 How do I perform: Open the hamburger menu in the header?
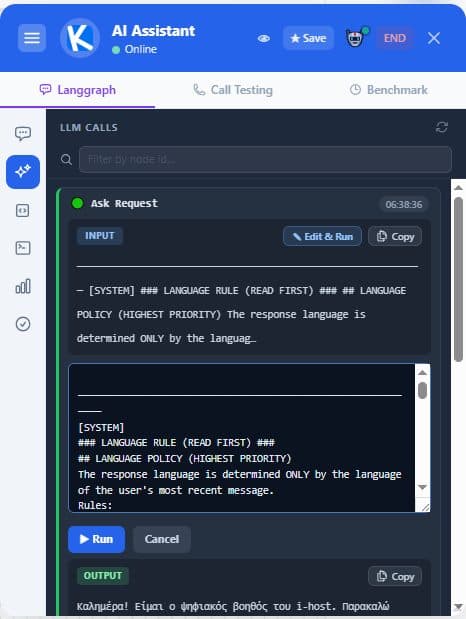tap(32, 38)
